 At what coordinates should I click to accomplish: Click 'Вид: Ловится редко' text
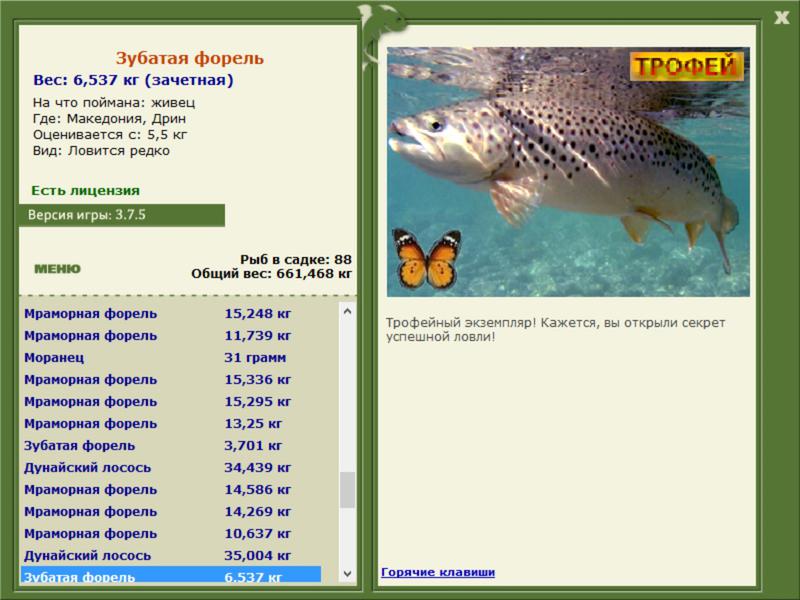point(101,151)
